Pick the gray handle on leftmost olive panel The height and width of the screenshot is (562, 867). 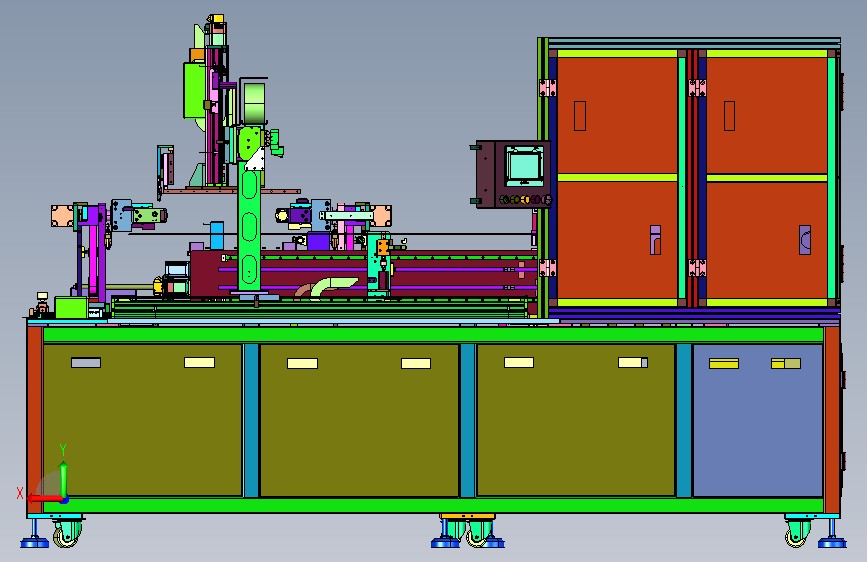click(x=86, y=363)
